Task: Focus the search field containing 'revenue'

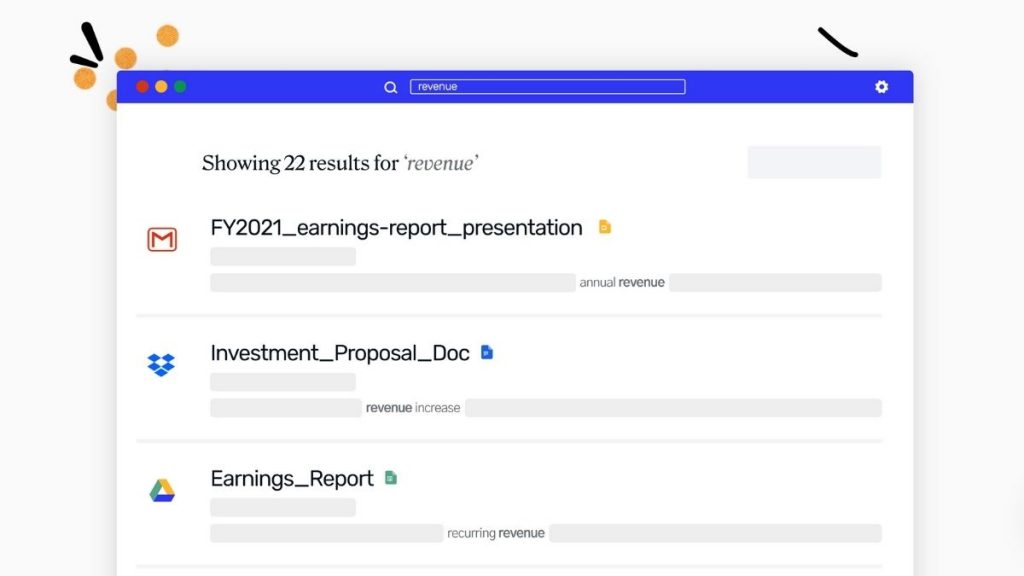Action: pos(547,87)
